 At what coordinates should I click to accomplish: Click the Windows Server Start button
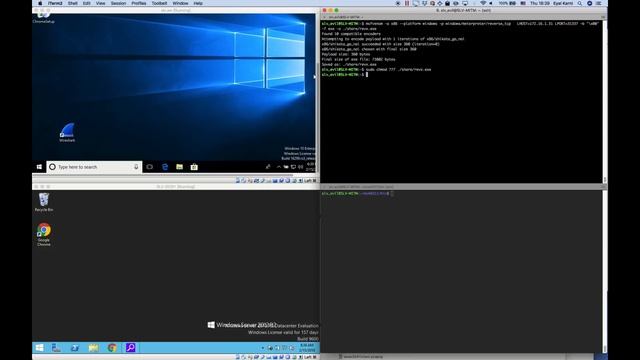(x=39, y=348)
